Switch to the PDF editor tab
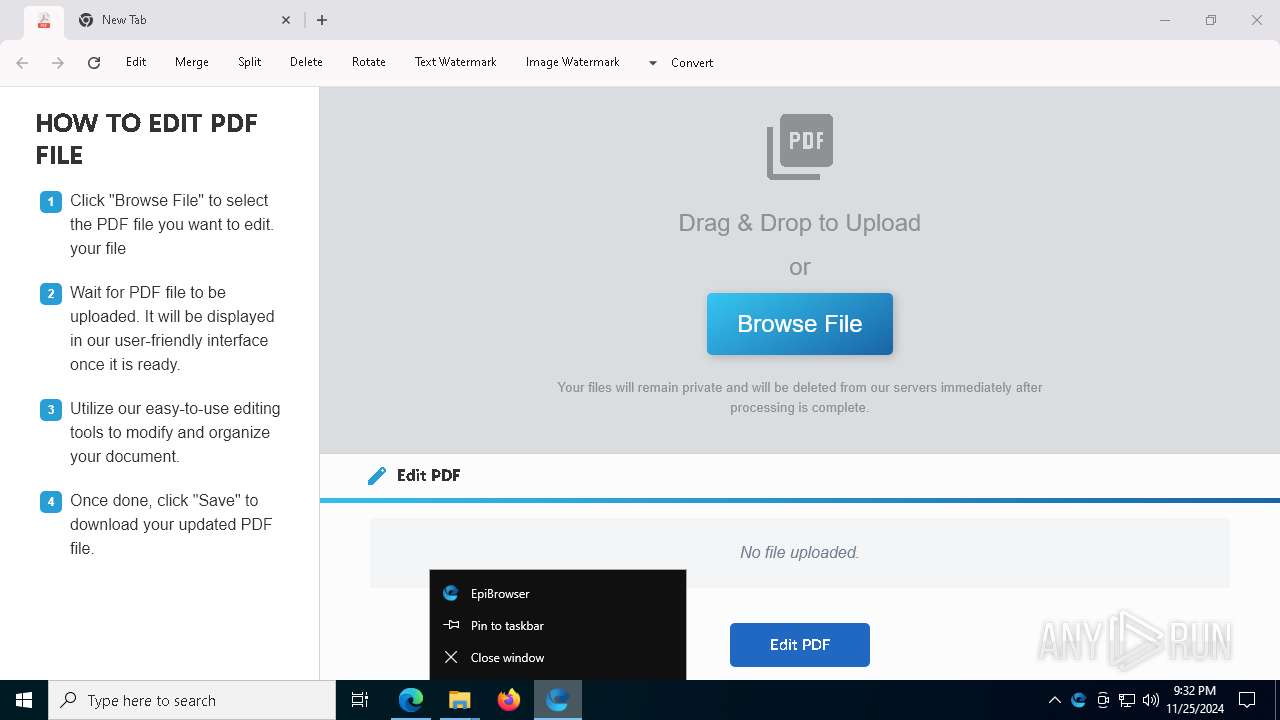 click(43, 20)
